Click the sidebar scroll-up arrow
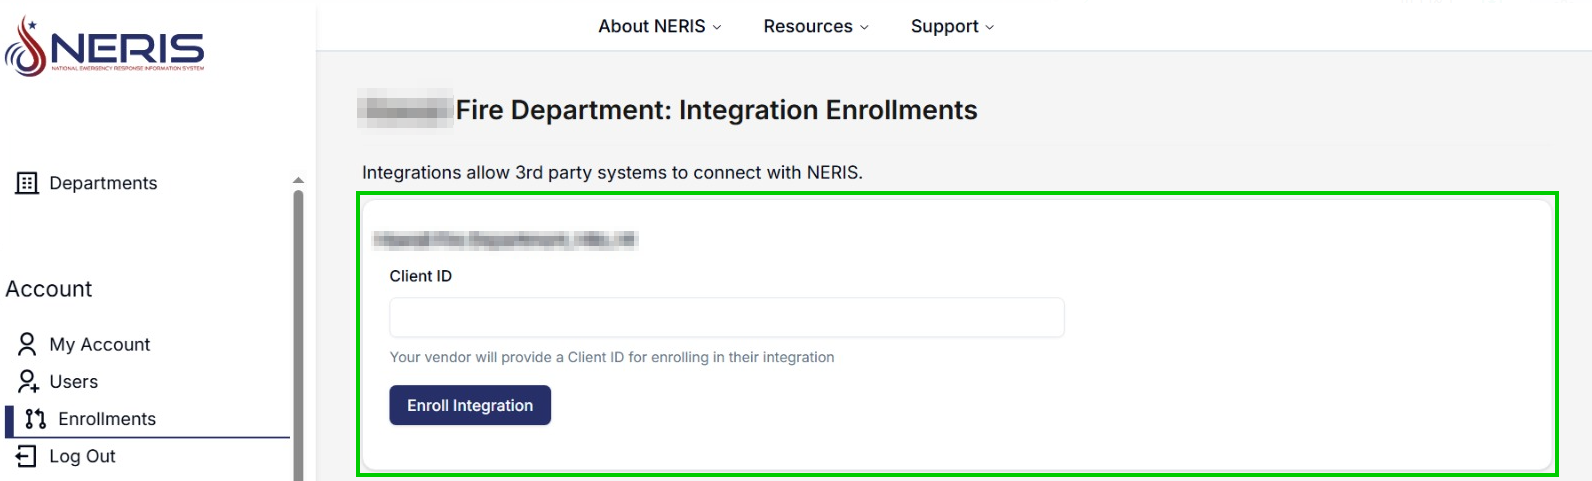Image resolution: width=1592 pixels, height=481 pixels. [x=298, y=180]
